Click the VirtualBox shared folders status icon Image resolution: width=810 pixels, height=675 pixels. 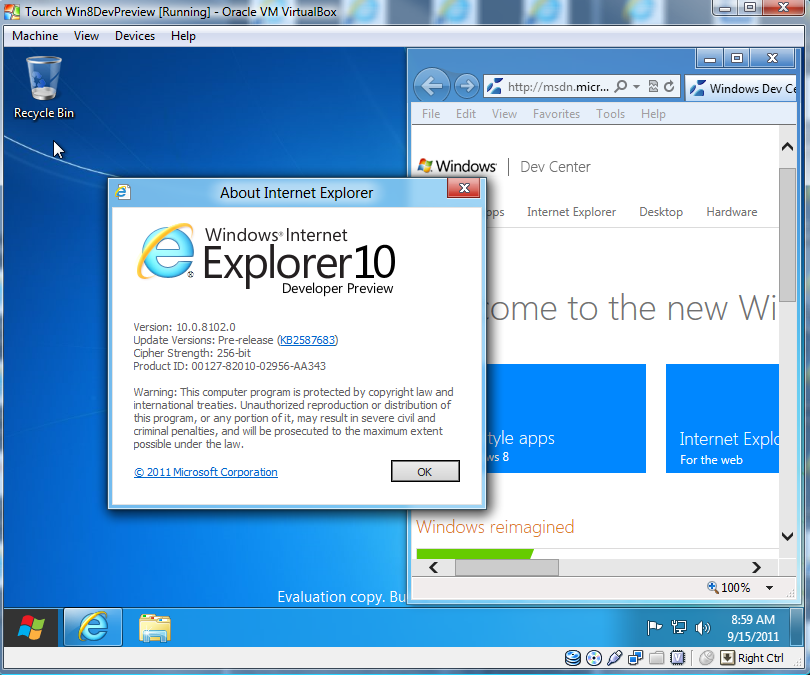pyautogui.click(x=657, y=658)
